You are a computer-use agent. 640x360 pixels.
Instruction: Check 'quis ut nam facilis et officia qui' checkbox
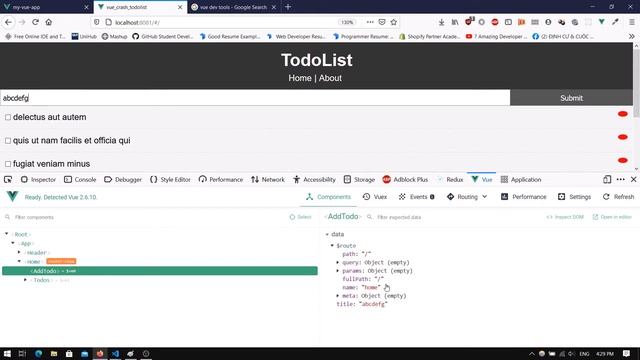[x=8, y=140]
